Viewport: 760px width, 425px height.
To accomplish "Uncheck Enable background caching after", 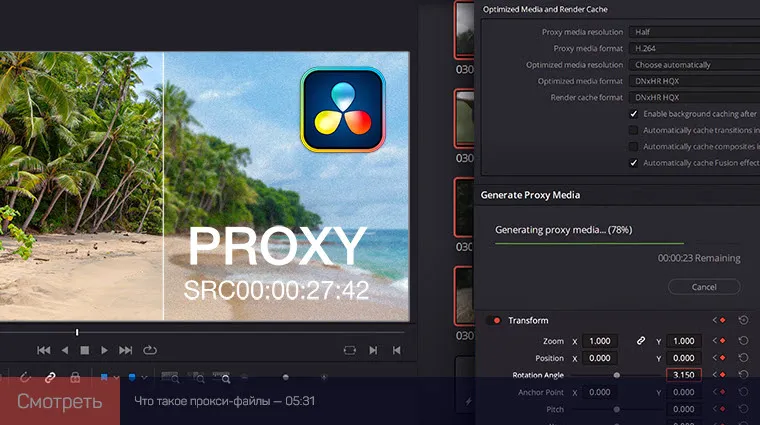I will pos(633,114).
